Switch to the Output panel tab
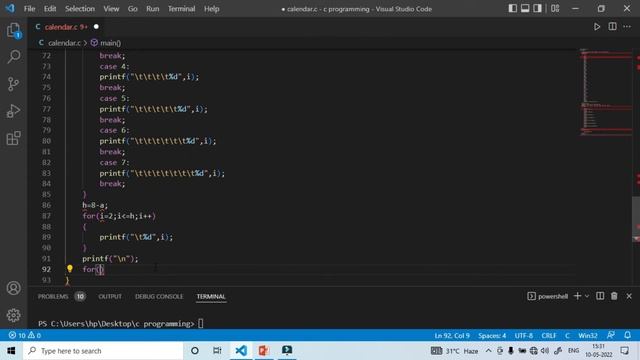640x360 pixels. click(x=110, y=297)
